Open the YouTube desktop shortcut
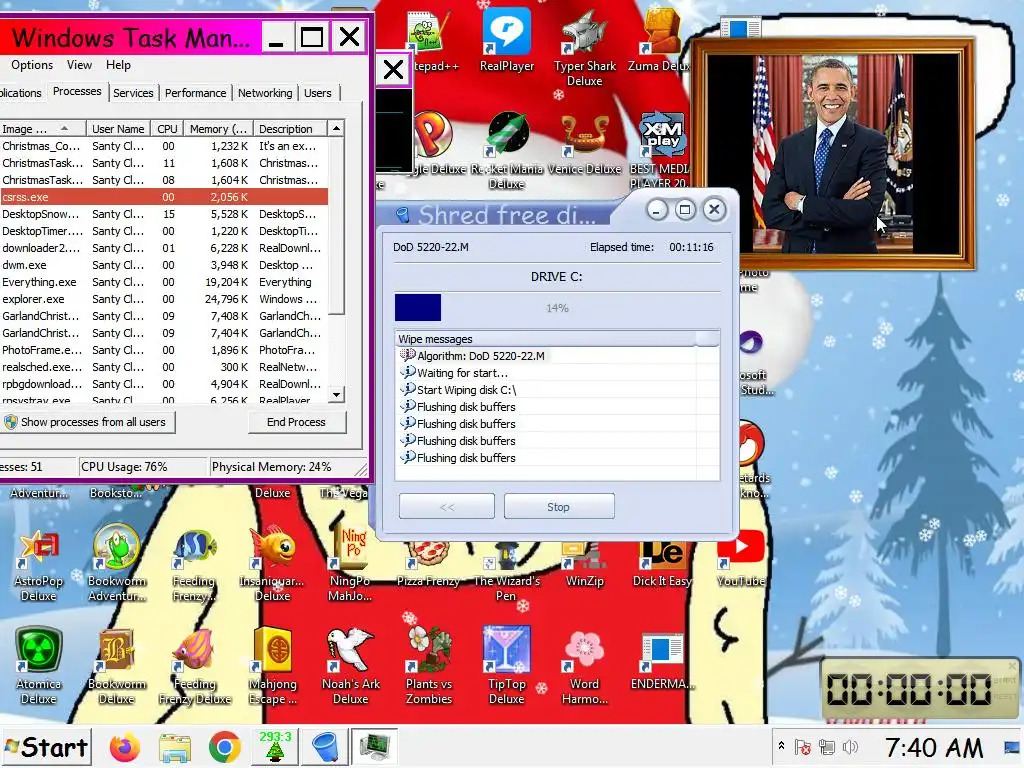Viewport: 1024px width, 768px height. tap(740, 560)
